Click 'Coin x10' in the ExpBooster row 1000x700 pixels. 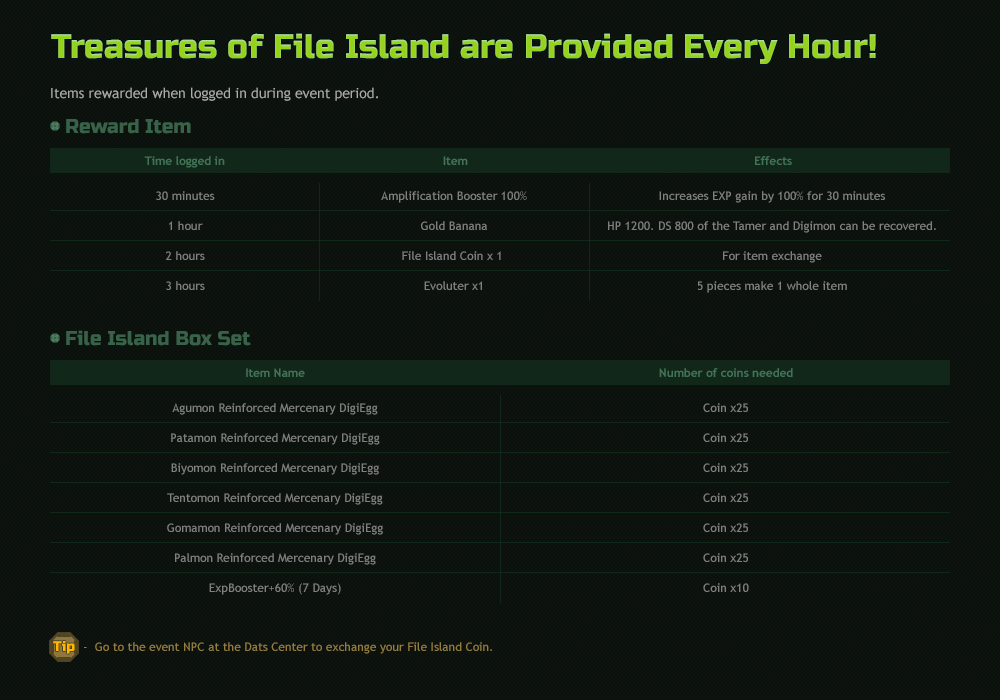coord(726,588)
